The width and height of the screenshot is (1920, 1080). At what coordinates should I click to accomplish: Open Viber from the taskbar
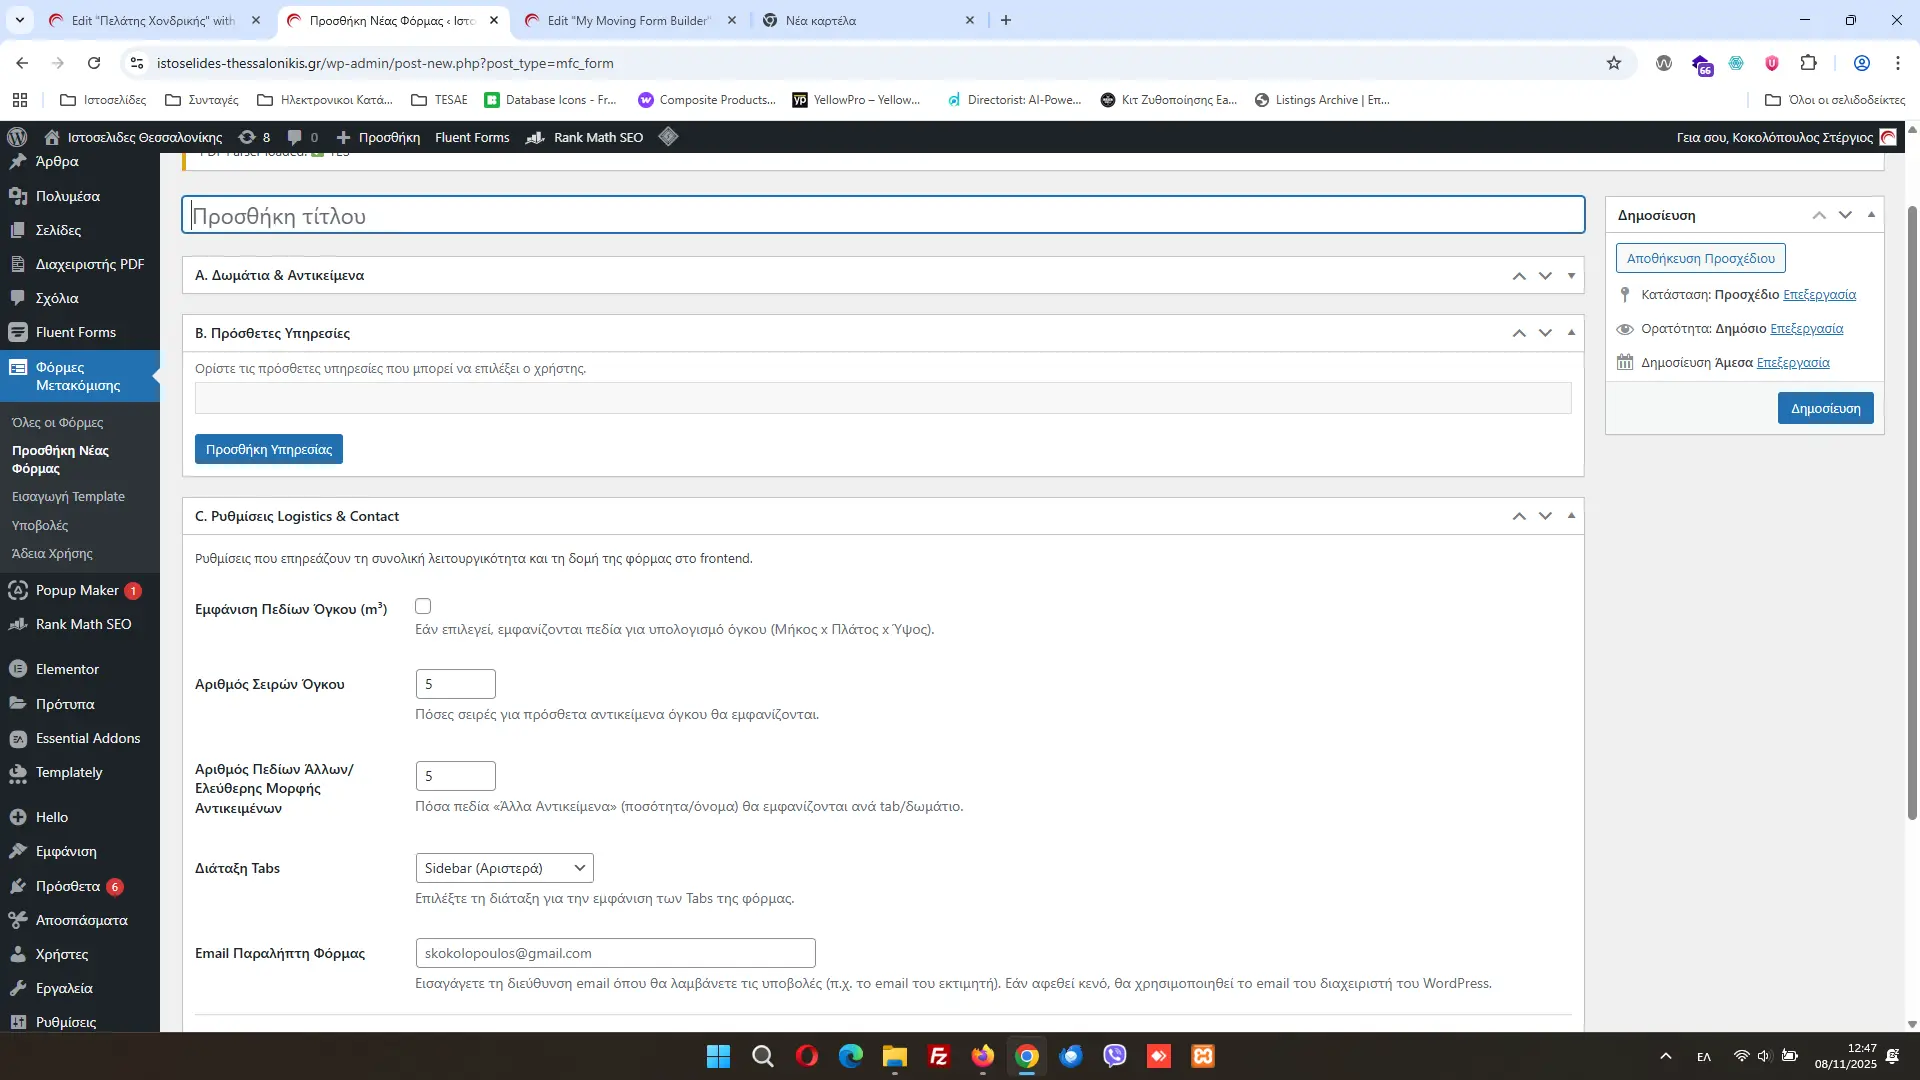(x=1114, y=1056)
